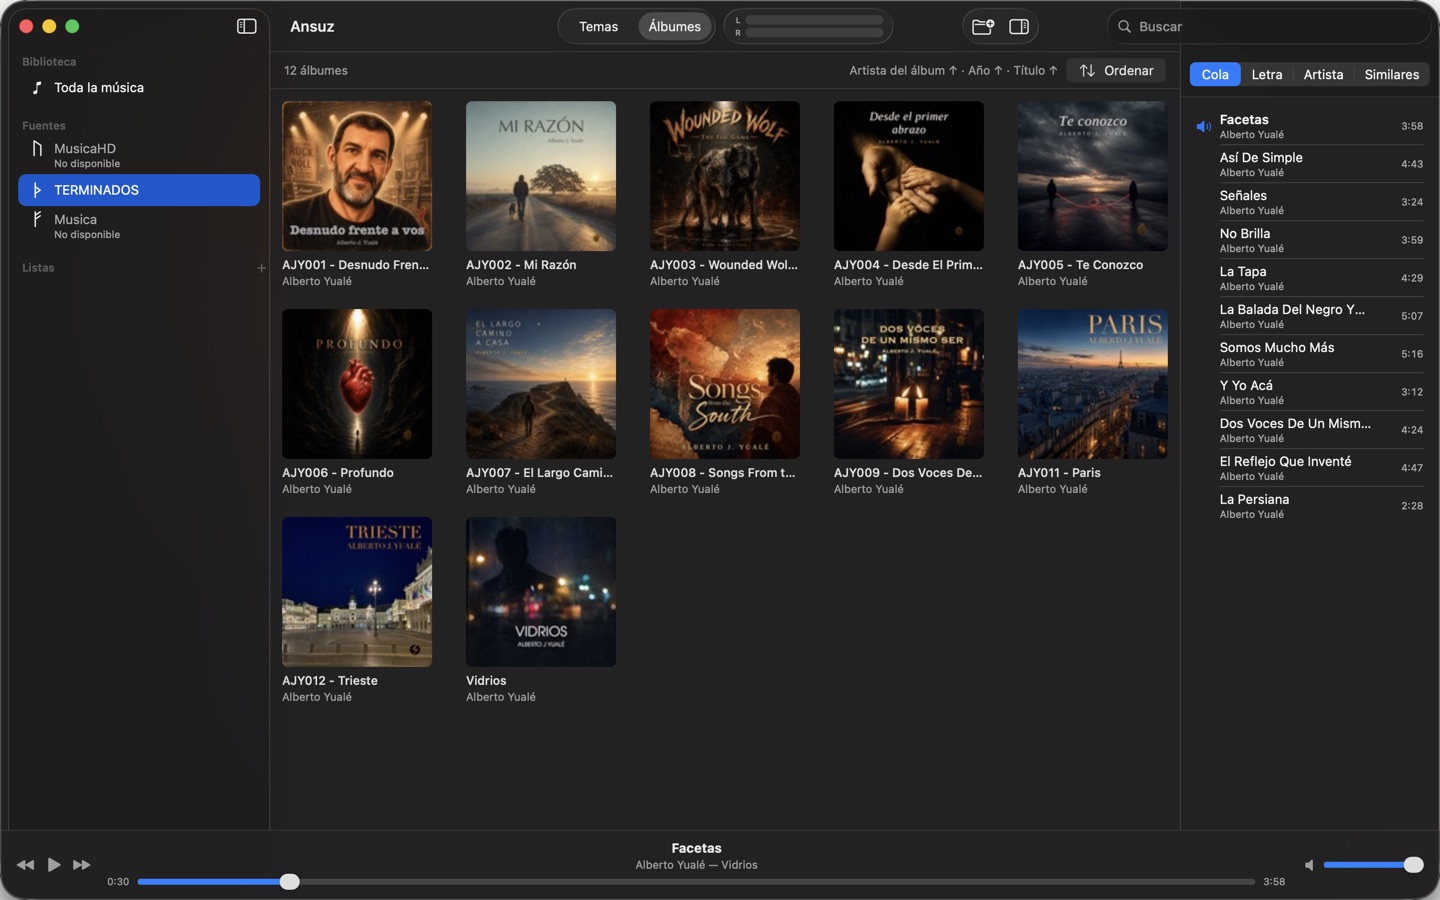Click the playback progress slider knob
The height and width of the screenshot is (900, 1440).
pyautogui.click(x=289, y=881)
